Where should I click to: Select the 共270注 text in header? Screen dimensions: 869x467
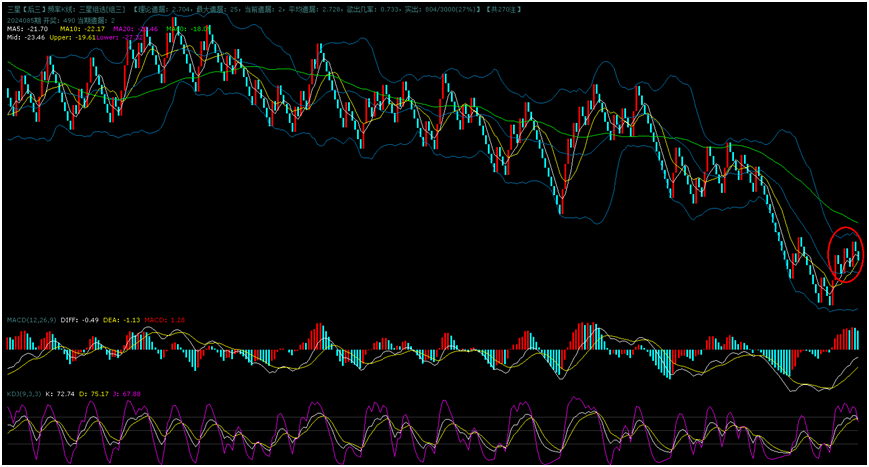click(x=502, y=9)
